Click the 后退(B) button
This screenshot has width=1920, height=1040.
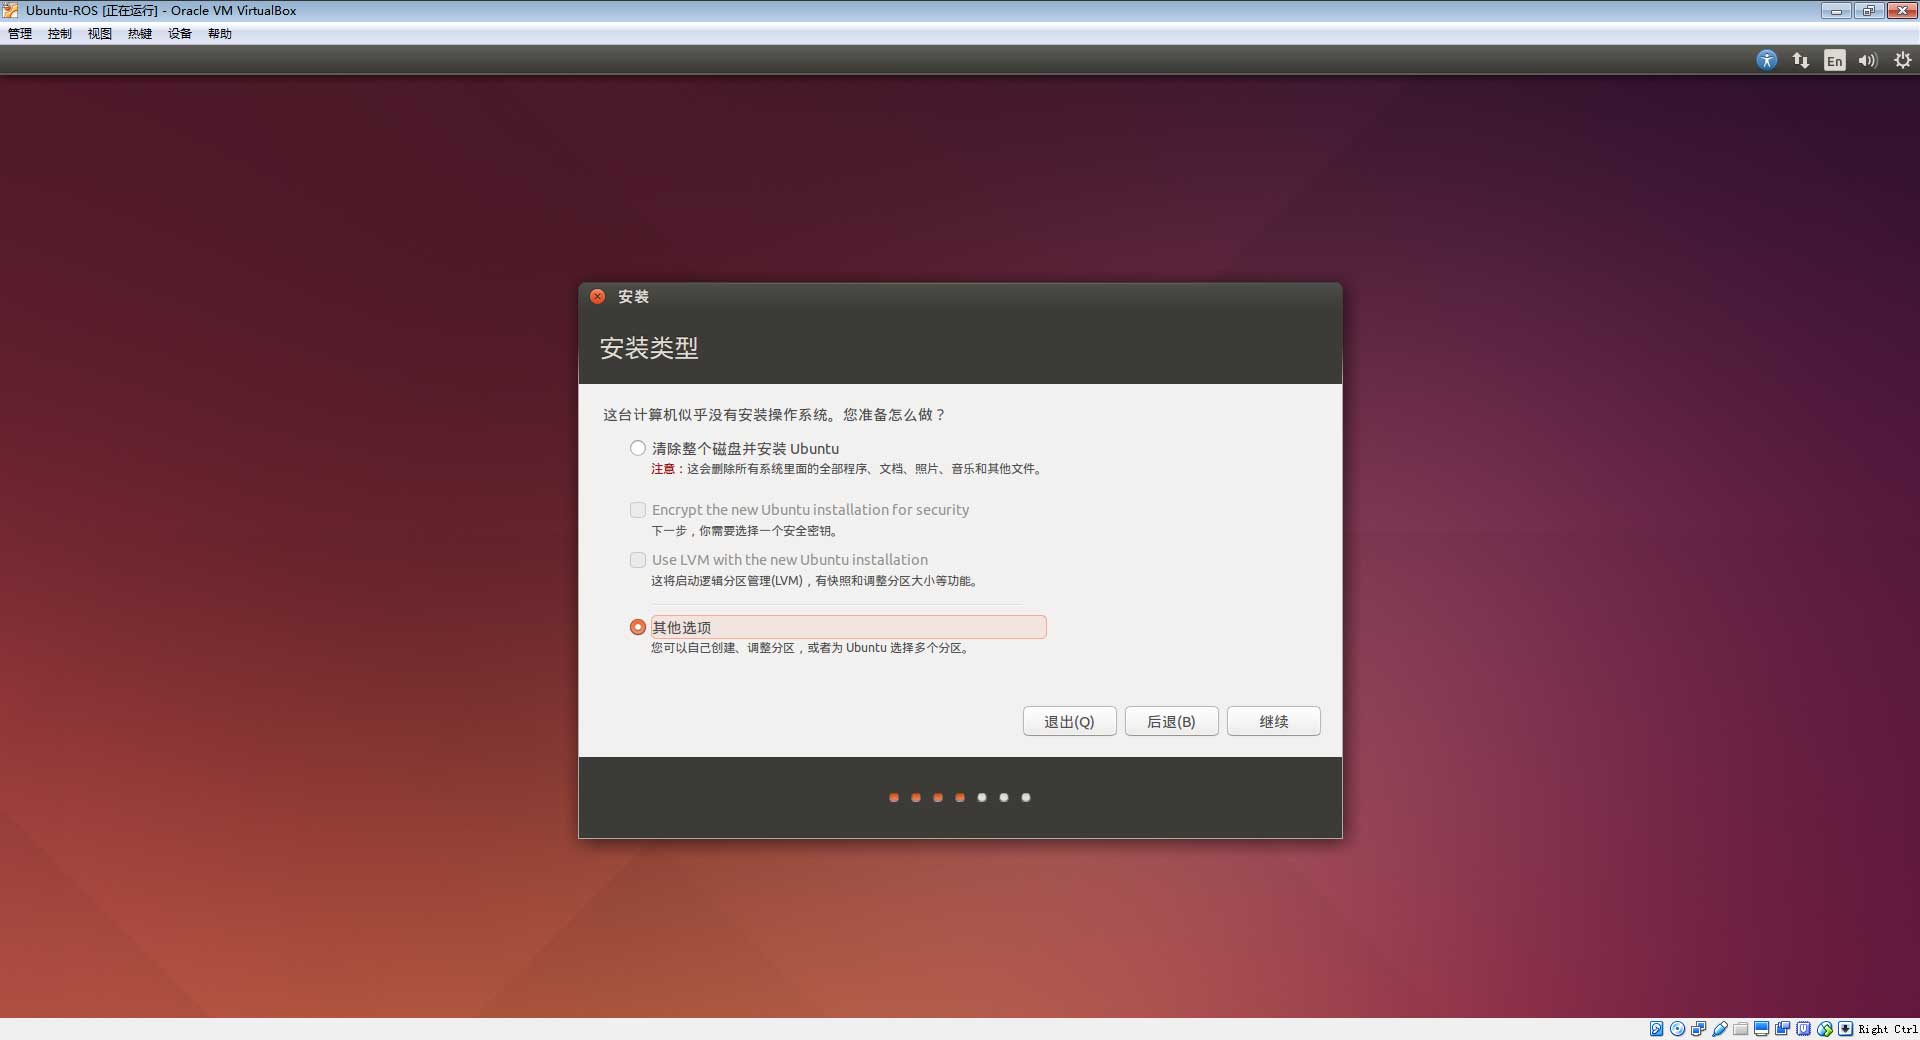point(1171,721)
